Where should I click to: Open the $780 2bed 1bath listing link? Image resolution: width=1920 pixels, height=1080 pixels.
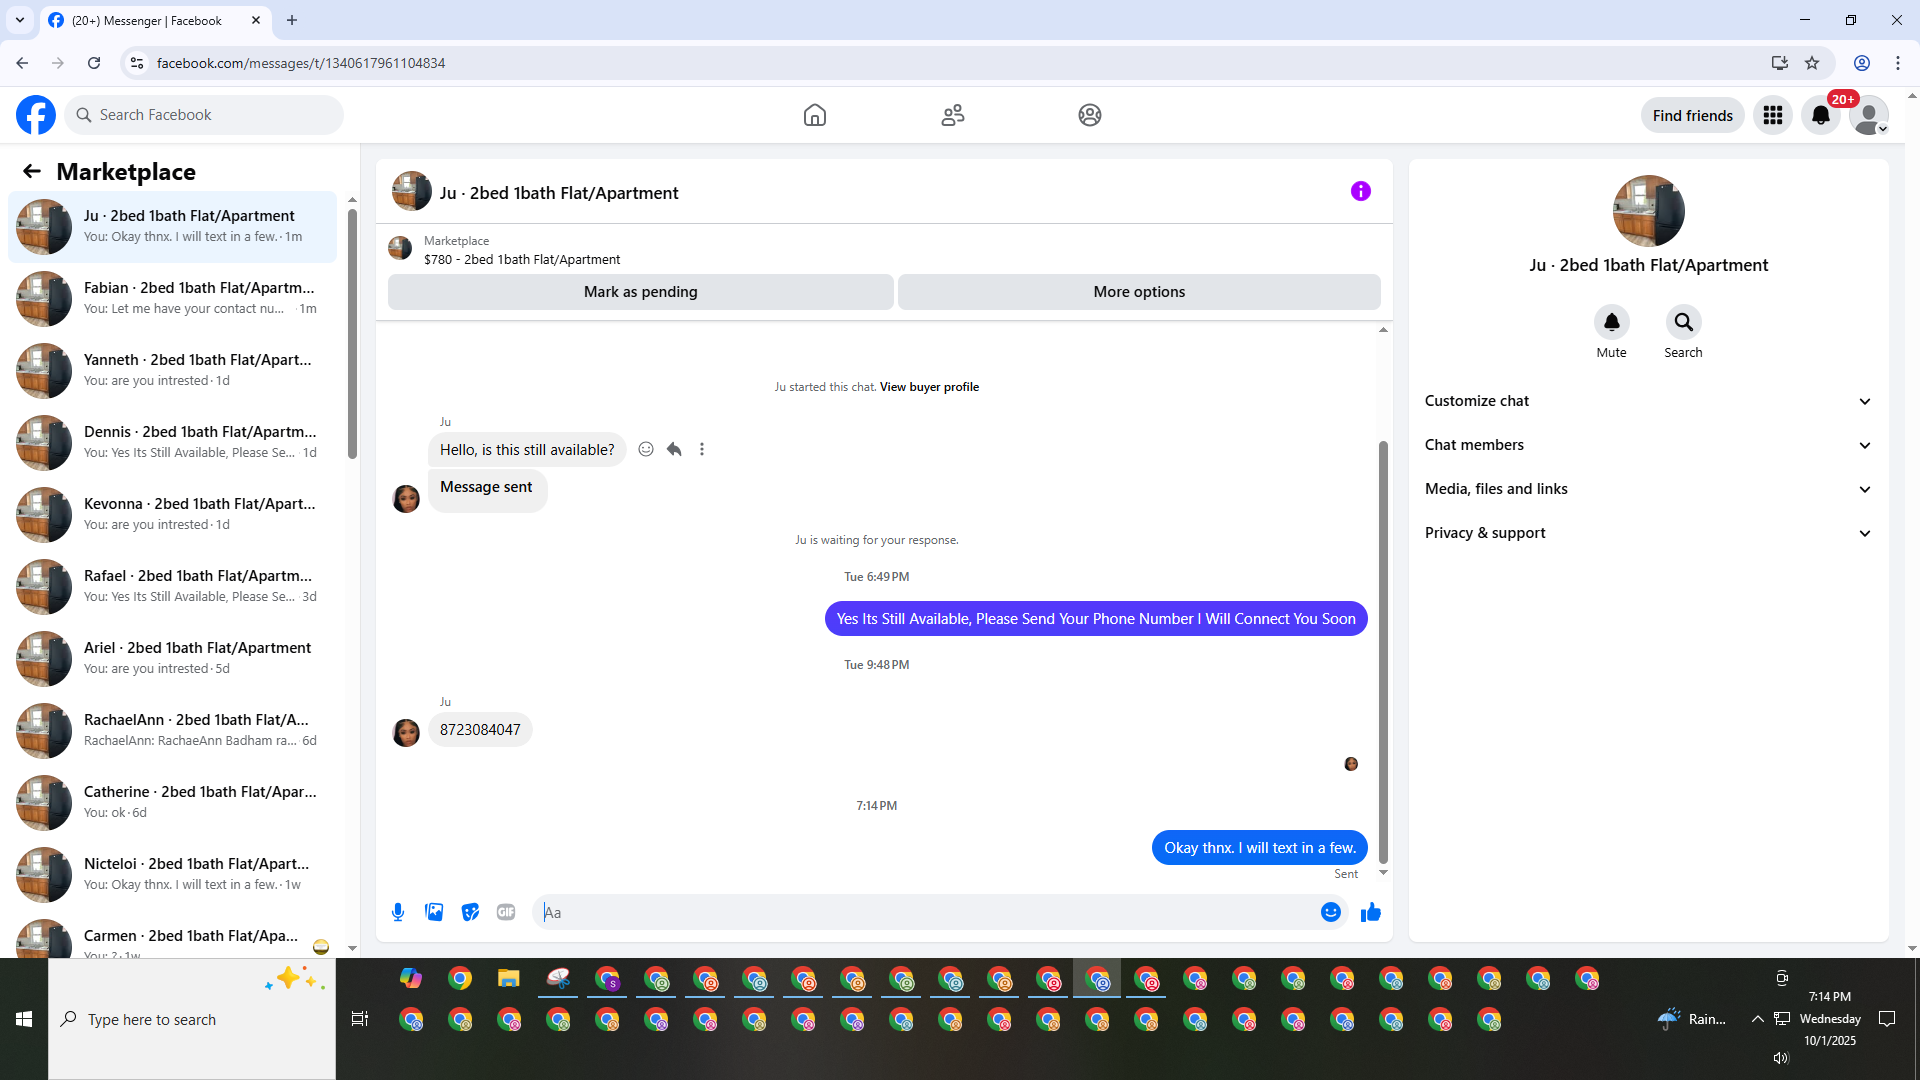coord(522,259)
